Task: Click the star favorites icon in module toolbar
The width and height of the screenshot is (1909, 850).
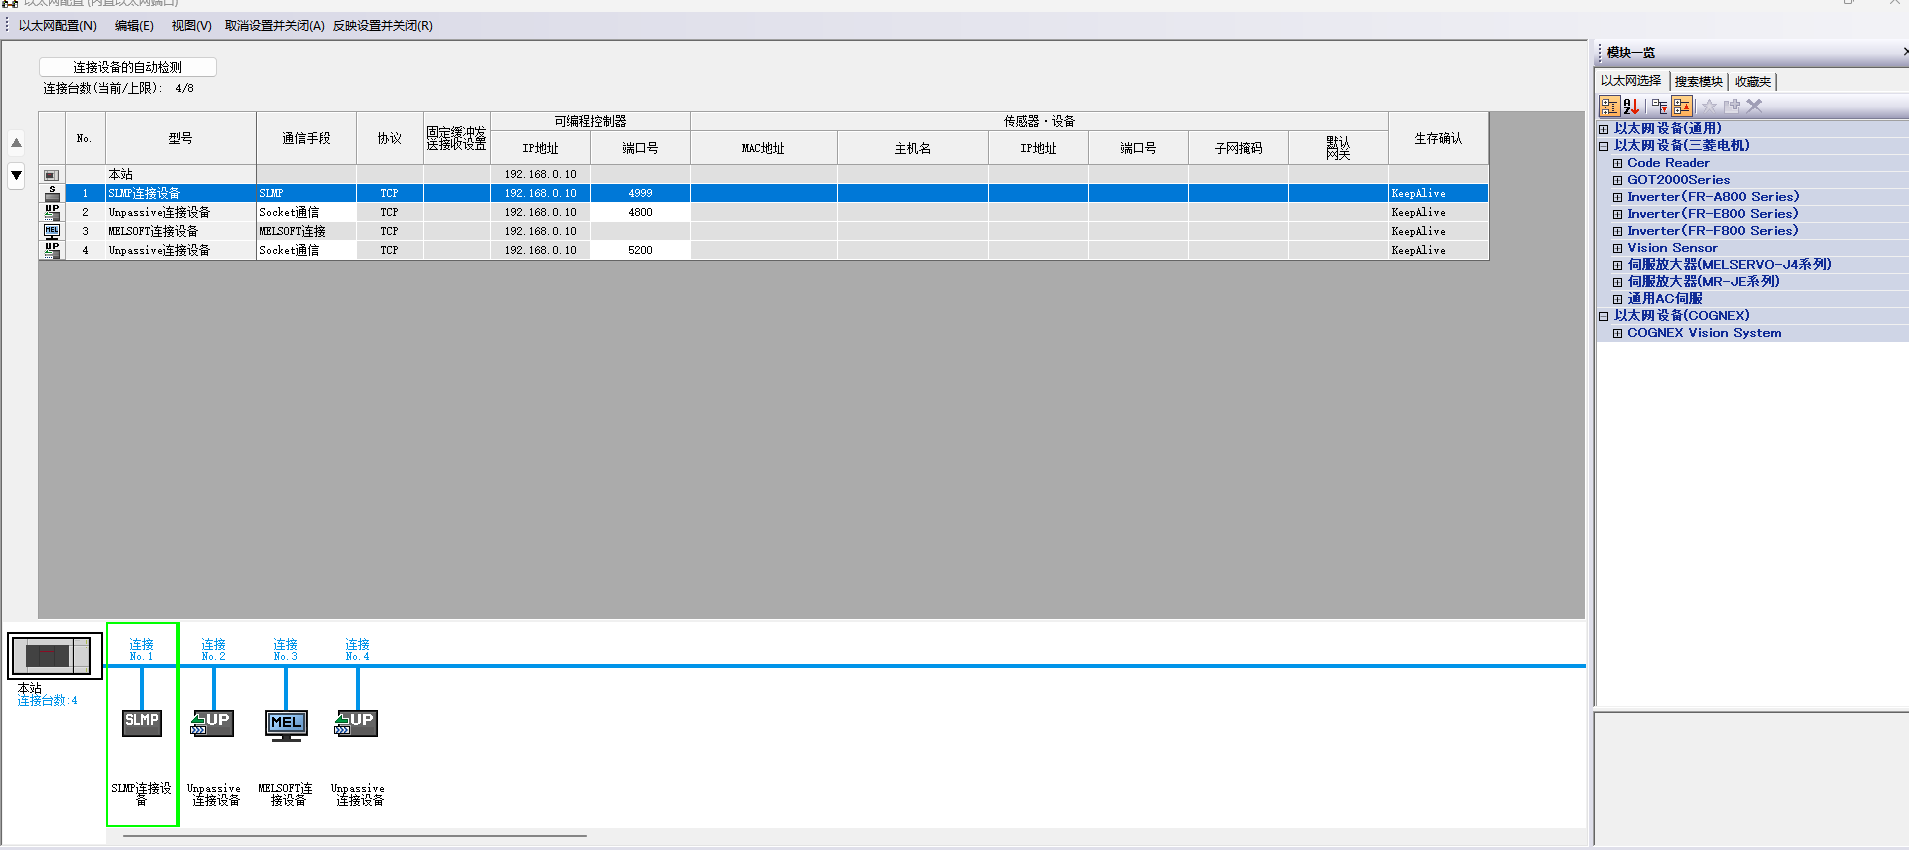Action: [x=1709, y=106]
